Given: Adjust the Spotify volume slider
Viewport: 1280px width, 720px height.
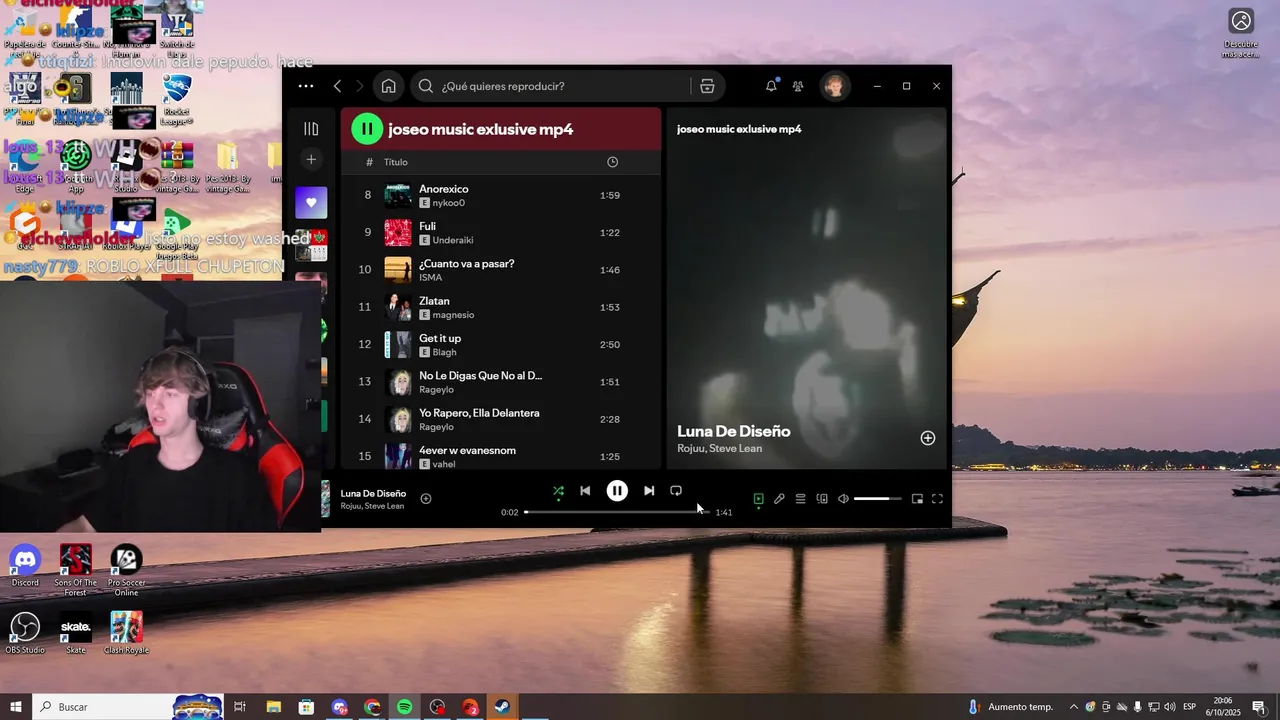Looking at the screenshot, I should (x=877, y=499).
